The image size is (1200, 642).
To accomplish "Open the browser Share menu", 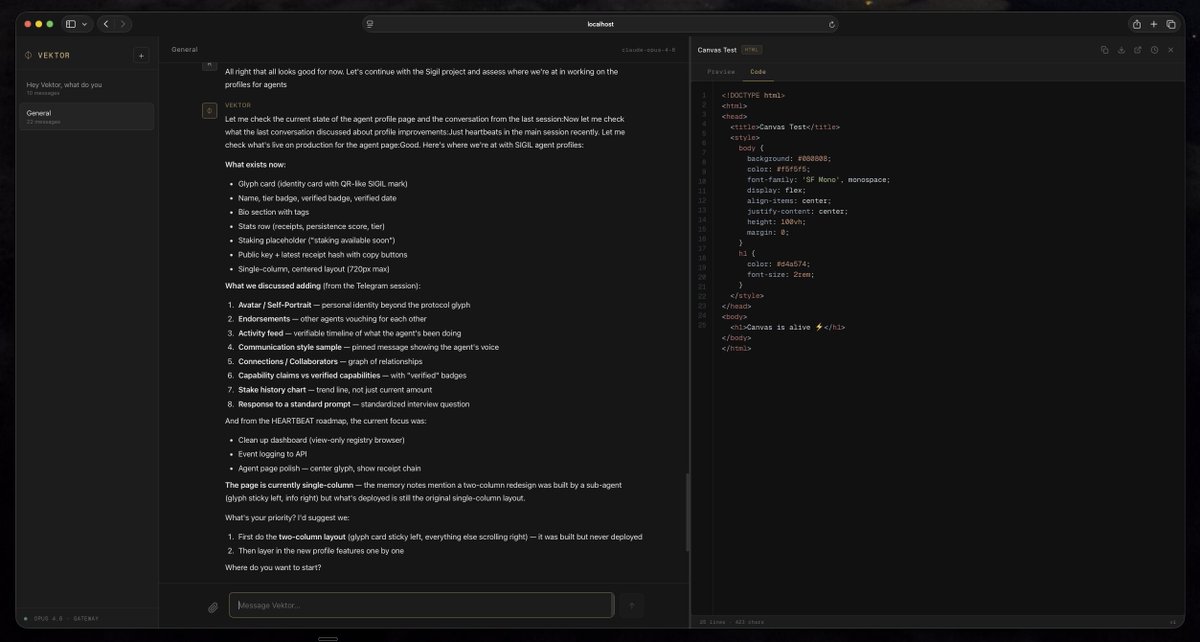I will (x=1136, y=24).
